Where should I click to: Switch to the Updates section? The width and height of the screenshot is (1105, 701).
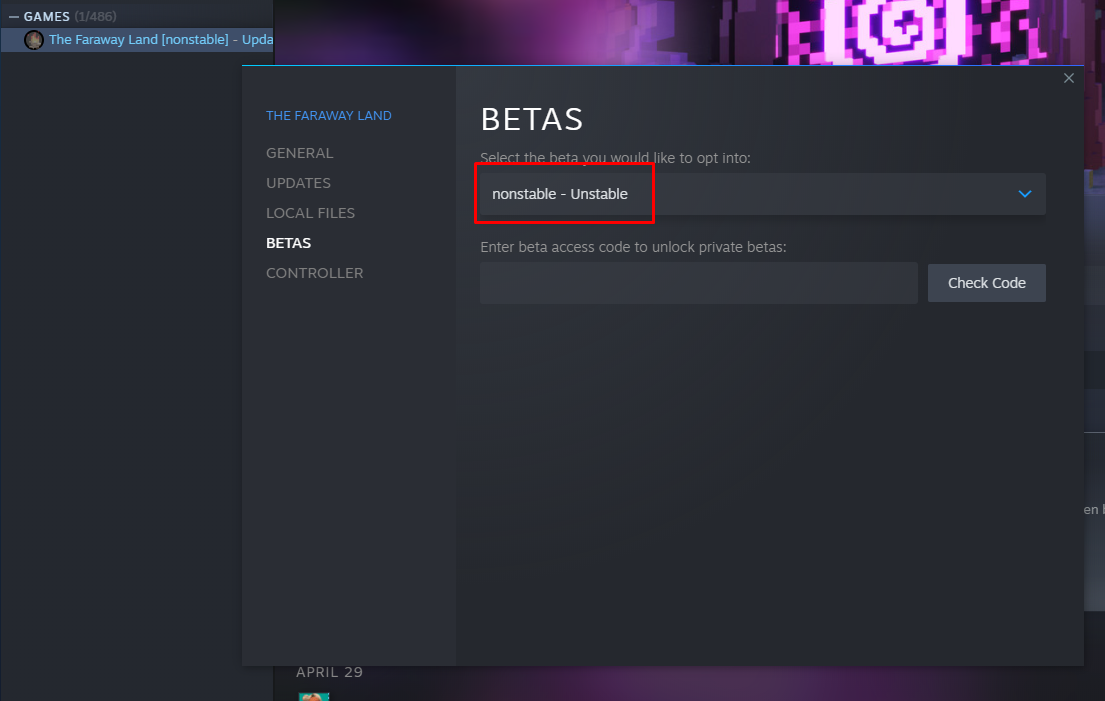pos(298,183)
